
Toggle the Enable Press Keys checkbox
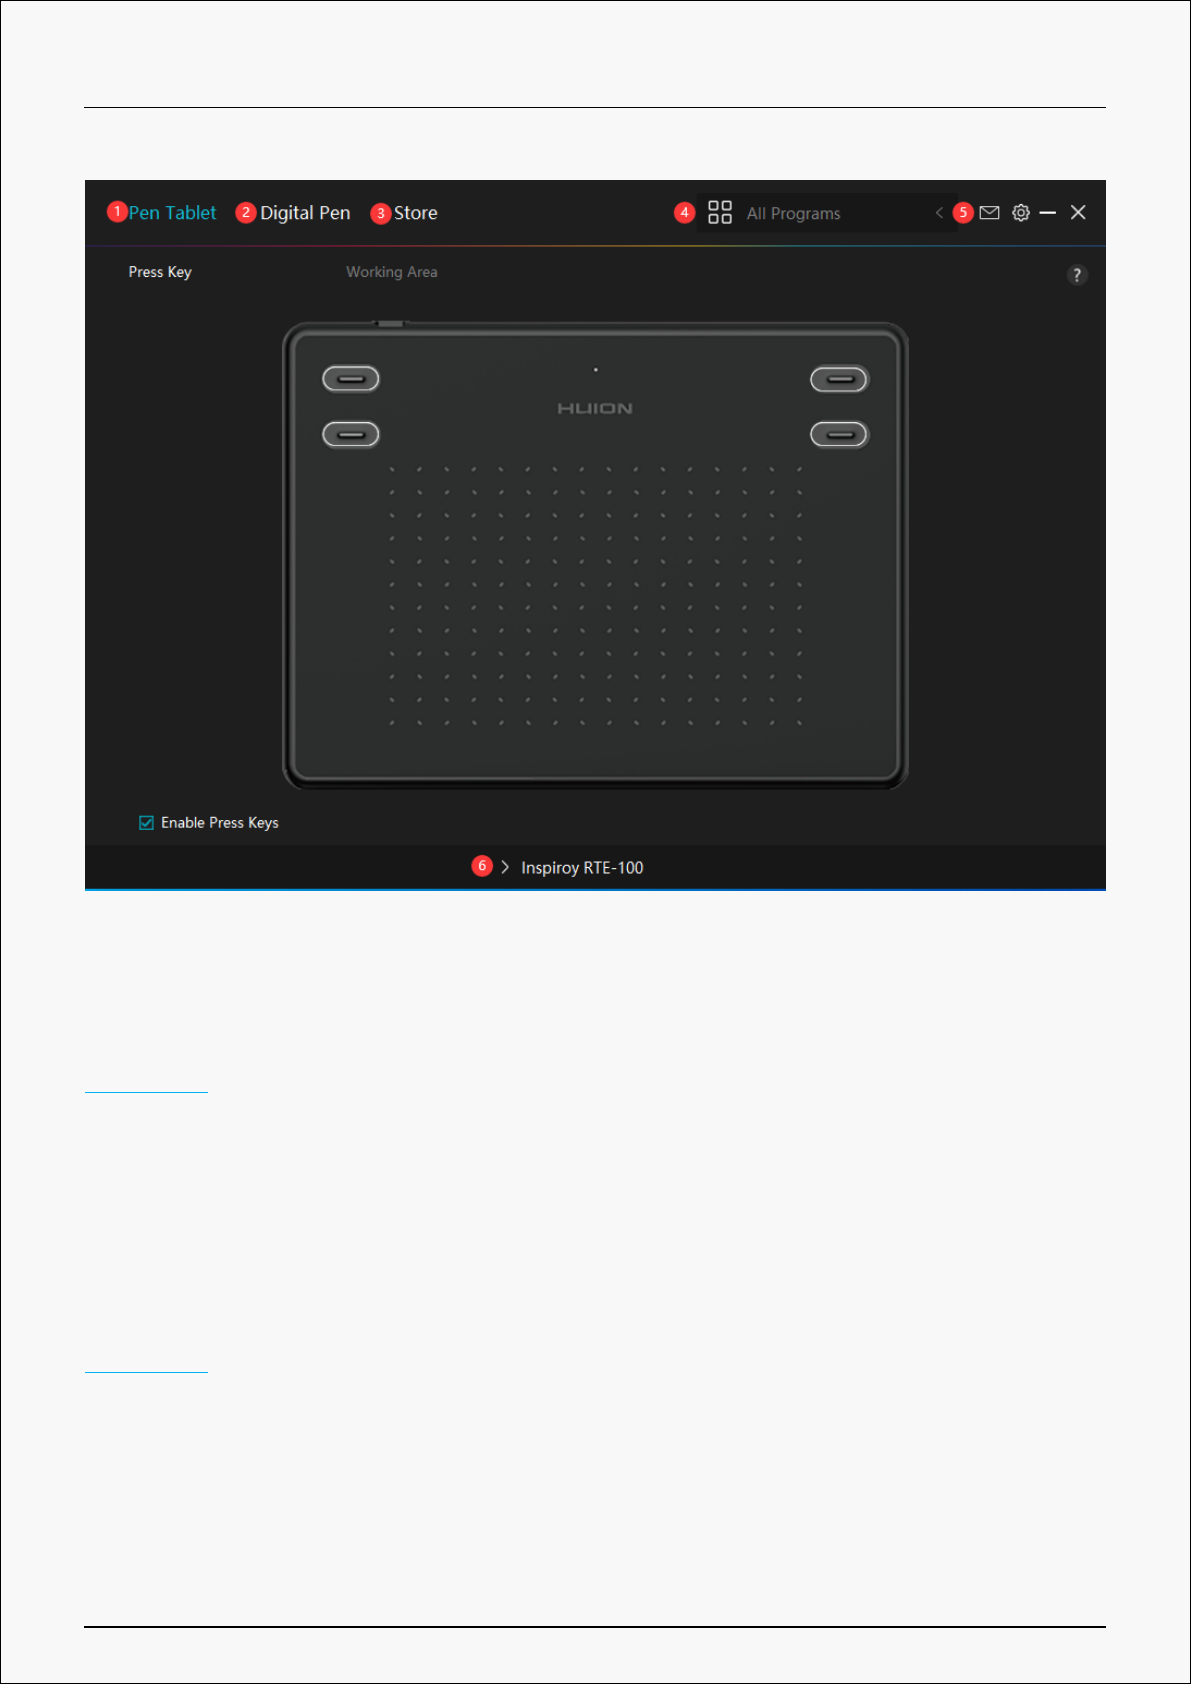pos(147,823)
